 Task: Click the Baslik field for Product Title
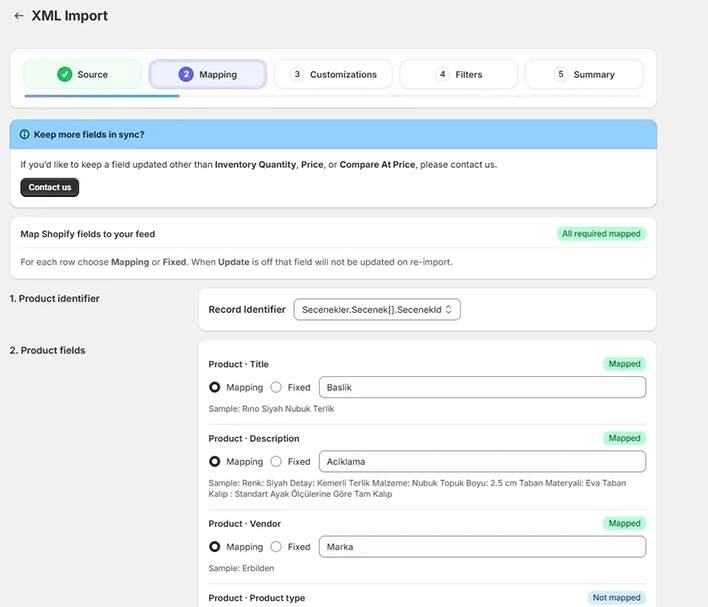pos(482,387)
